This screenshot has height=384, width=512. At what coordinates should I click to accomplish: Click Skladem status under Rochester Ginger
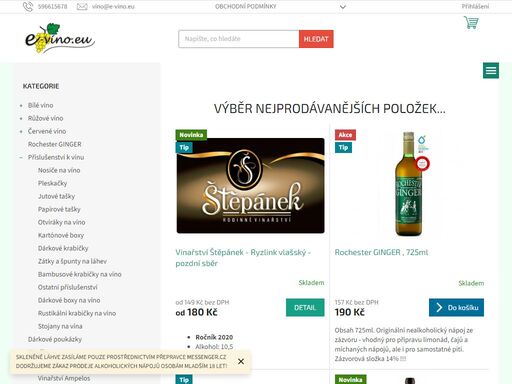tap(471, 283)
